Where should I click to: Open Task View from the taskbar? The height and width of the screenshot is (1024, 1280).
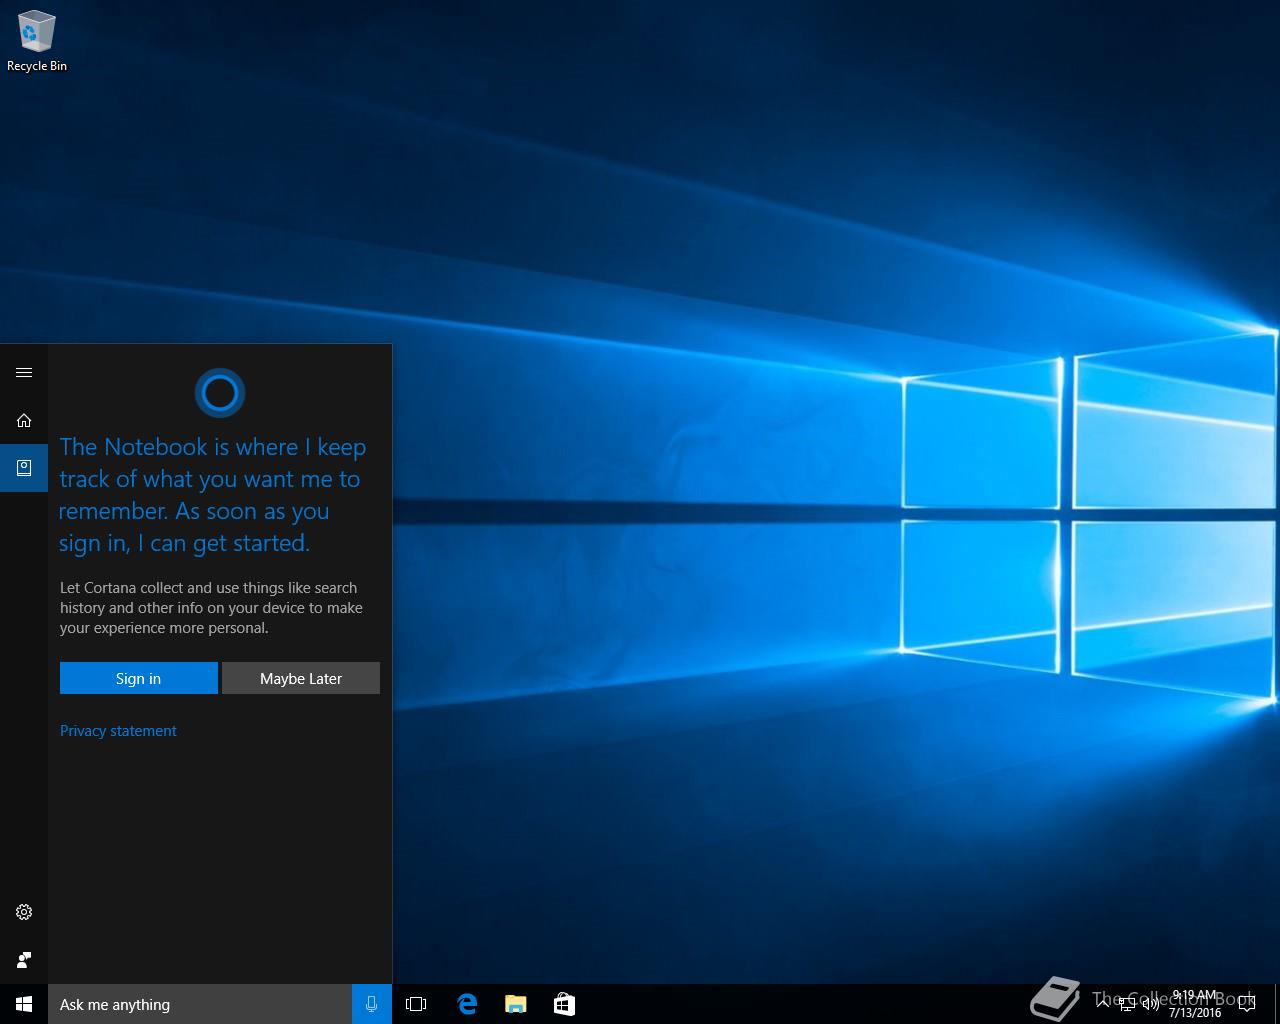(x=416, y=1004)
